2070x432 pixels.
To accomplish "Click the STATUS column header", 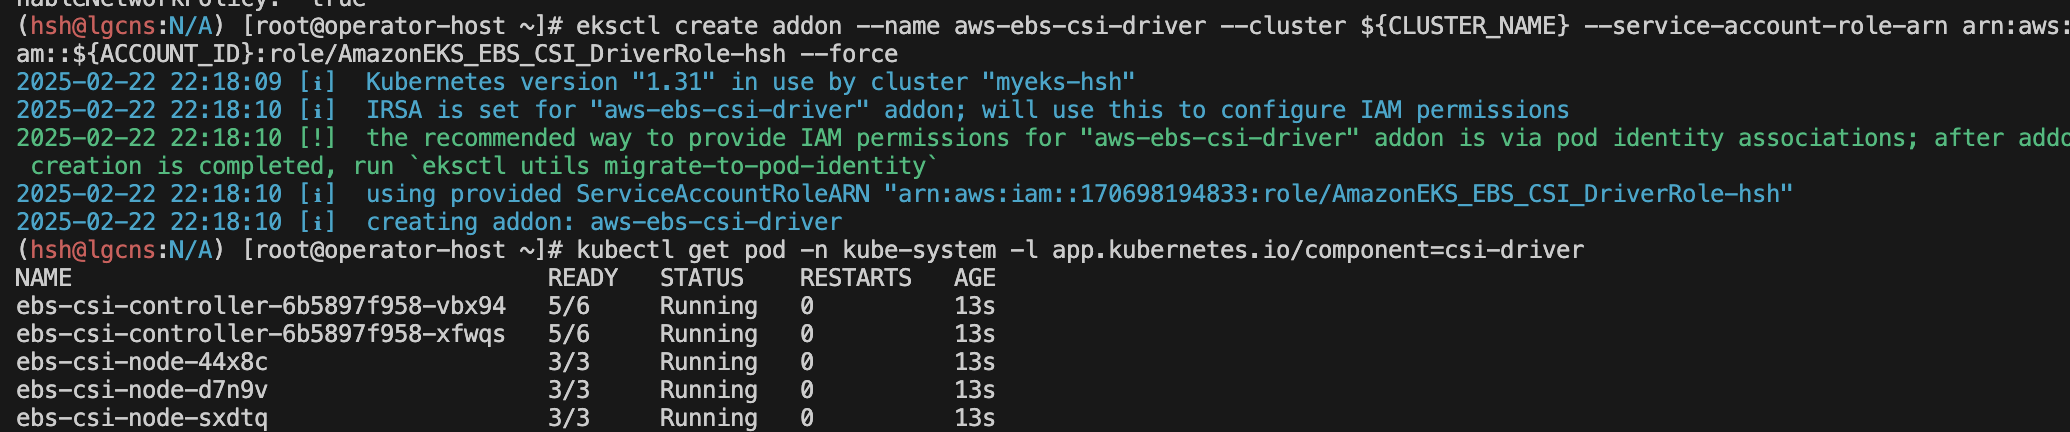I will tap(702, 278).
